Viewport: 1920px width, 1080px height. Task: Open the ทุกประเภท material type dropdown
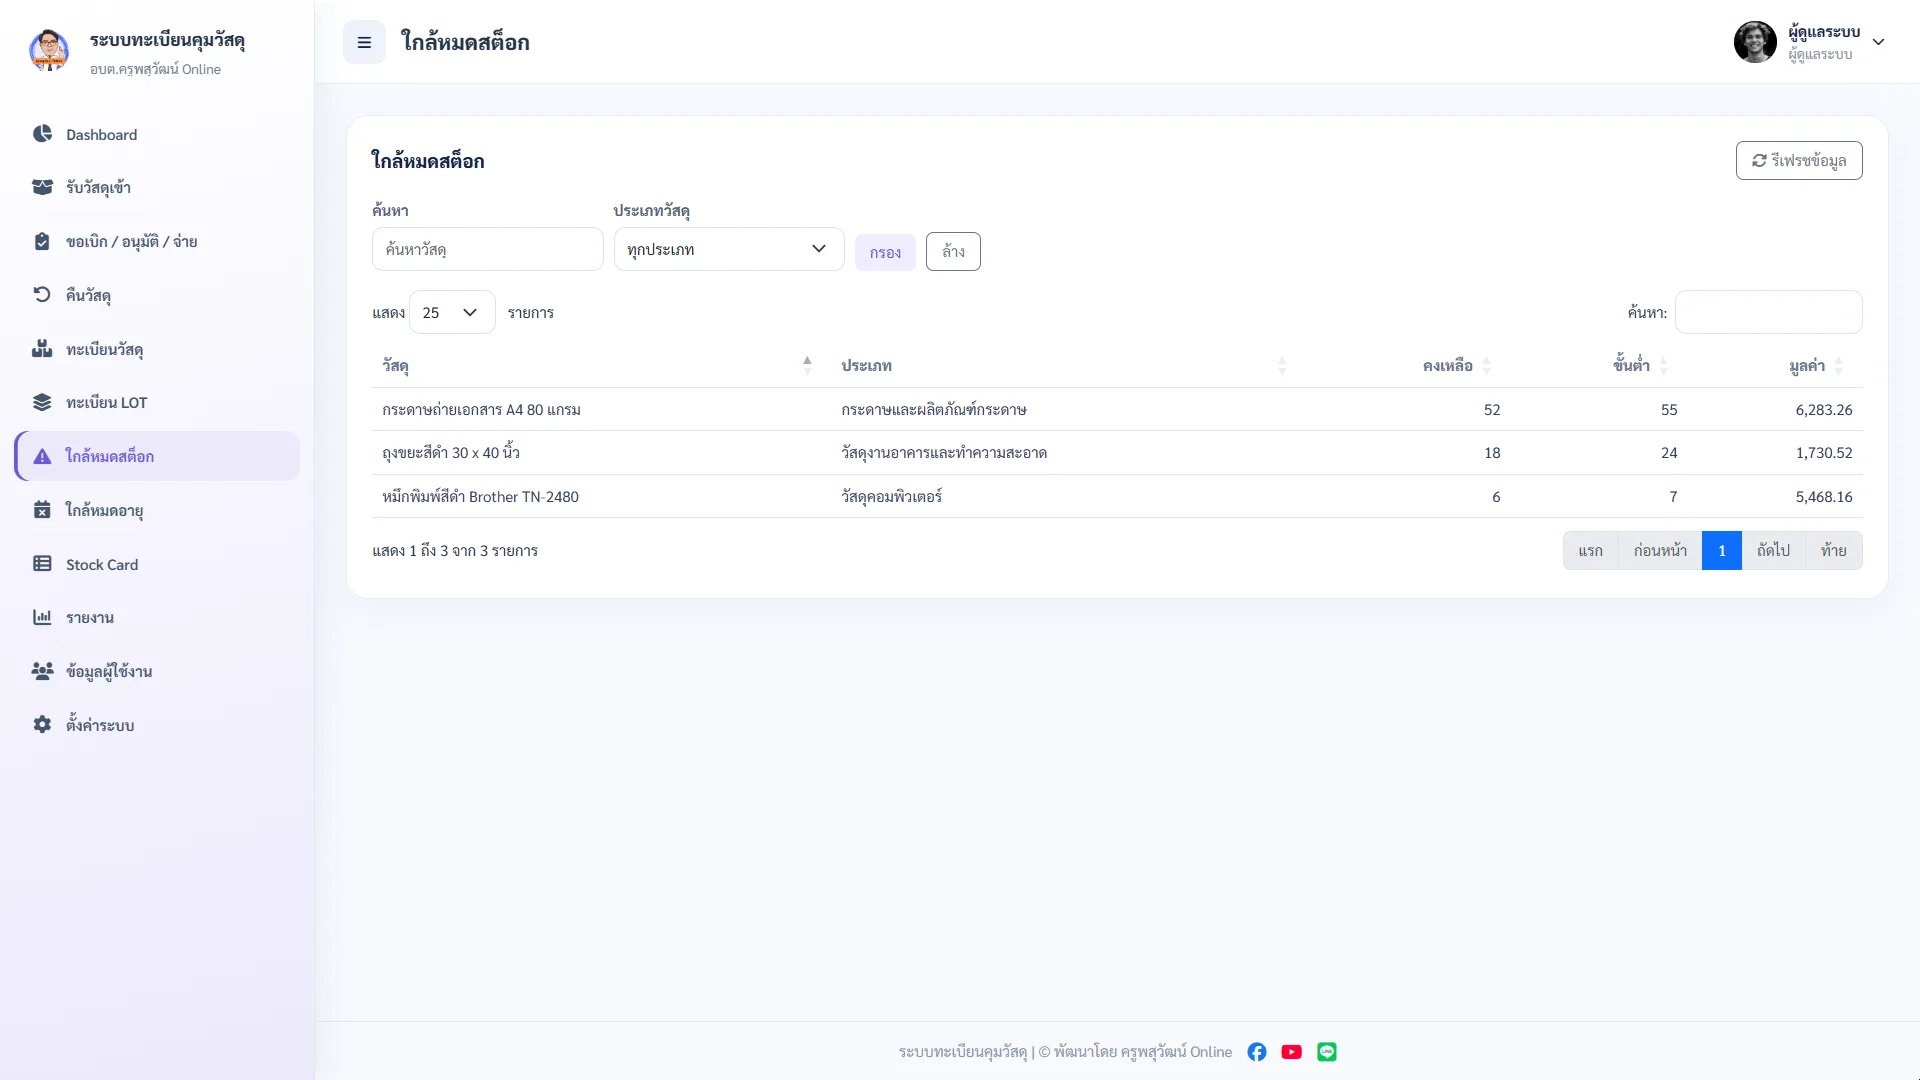pyautogui.click(x=729, y=249)
